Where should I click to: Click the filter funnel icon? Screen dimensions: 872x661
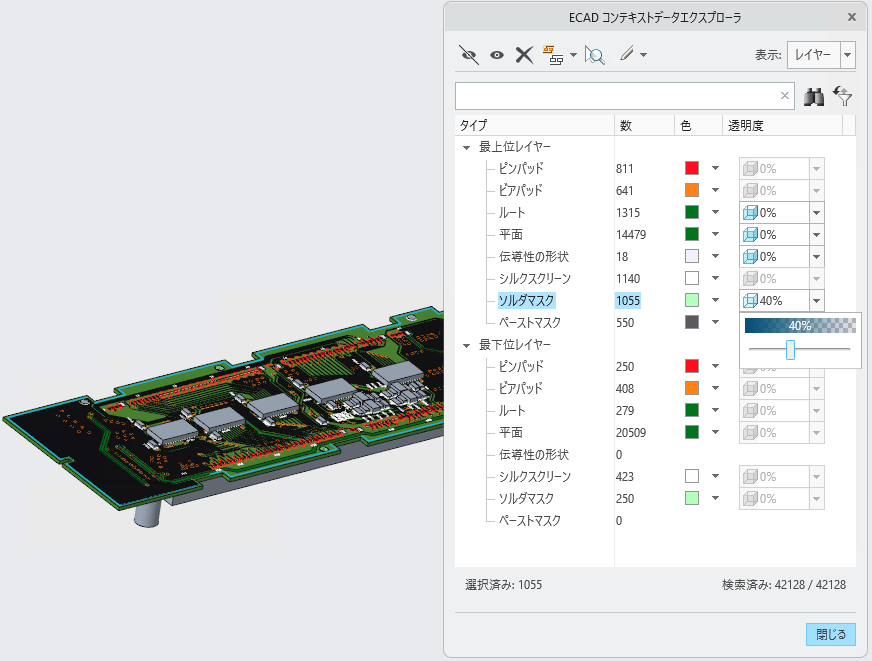click(x=843, y=96)
